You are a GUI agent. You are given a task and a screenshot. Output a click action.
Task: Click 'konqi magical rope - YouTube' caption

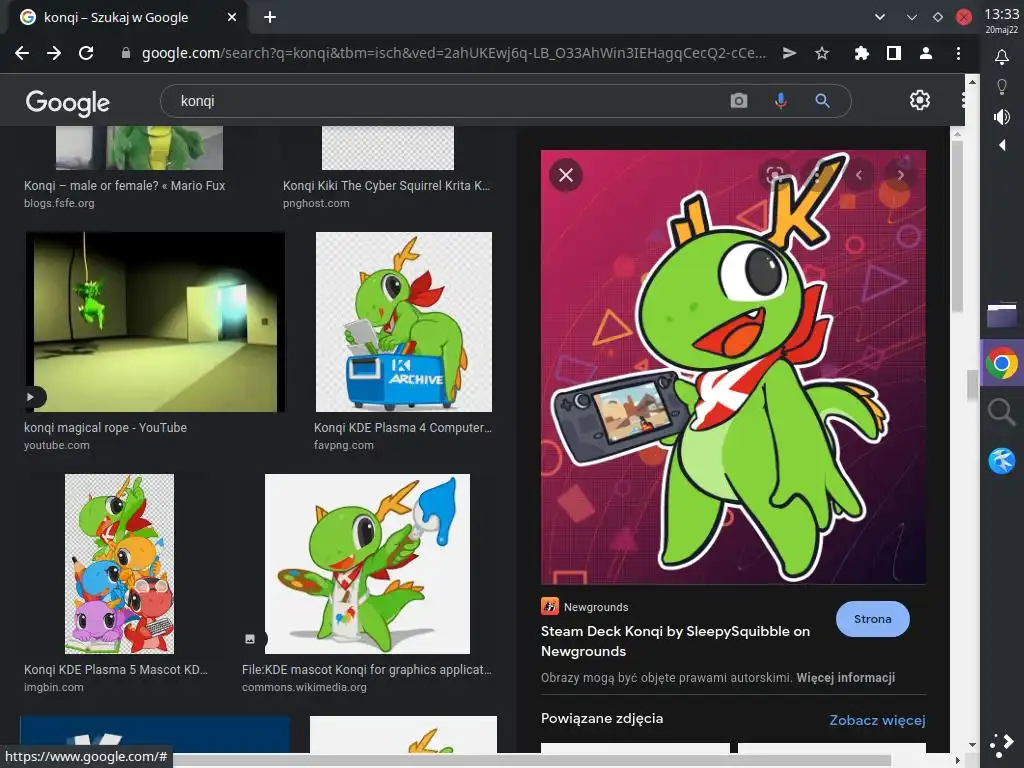pos(105,428)
